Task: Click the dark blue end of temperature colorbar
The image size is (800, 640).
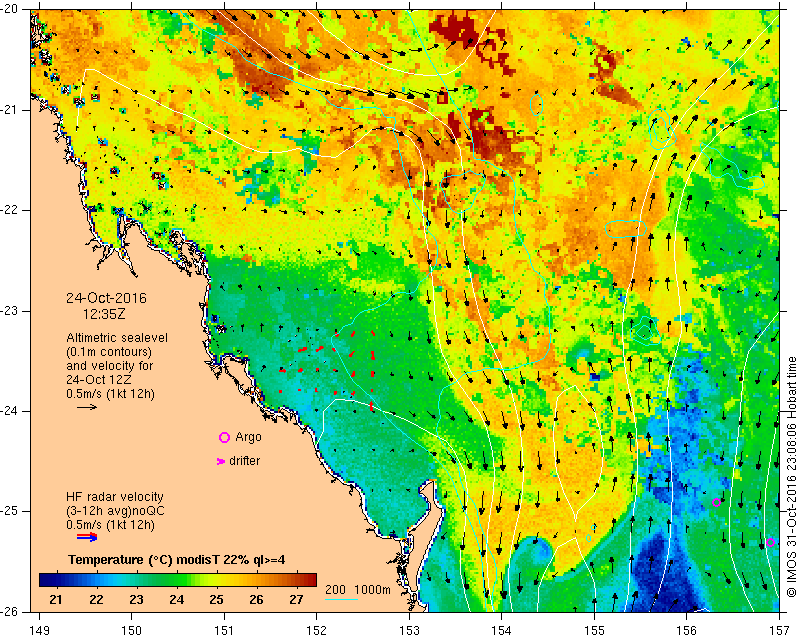Action: click(x=46, y=579)
